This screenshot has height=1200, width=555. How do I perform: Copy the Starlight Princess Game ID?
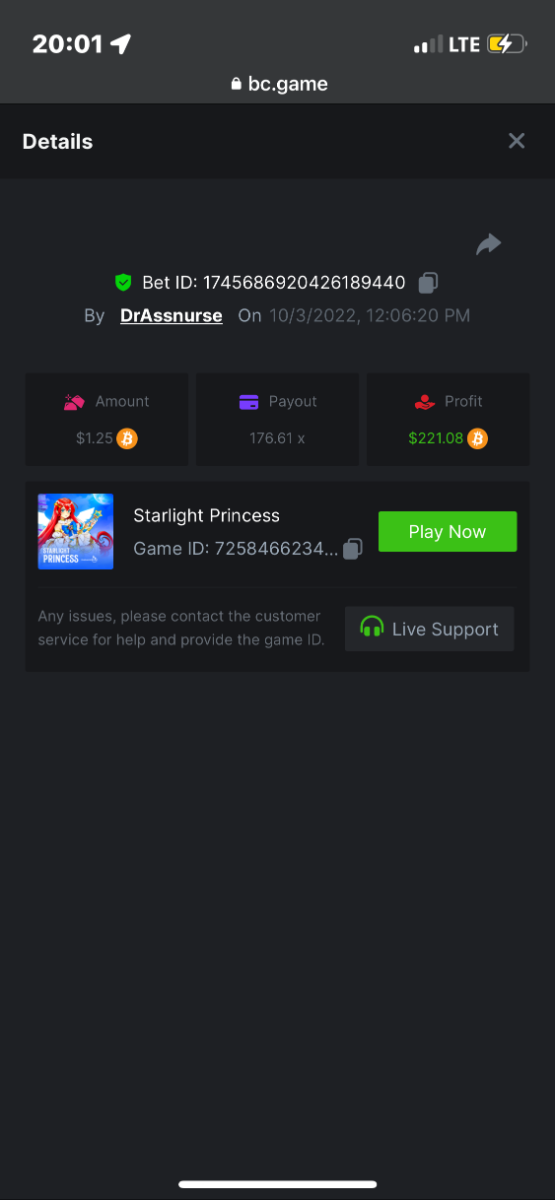(352, 548)
